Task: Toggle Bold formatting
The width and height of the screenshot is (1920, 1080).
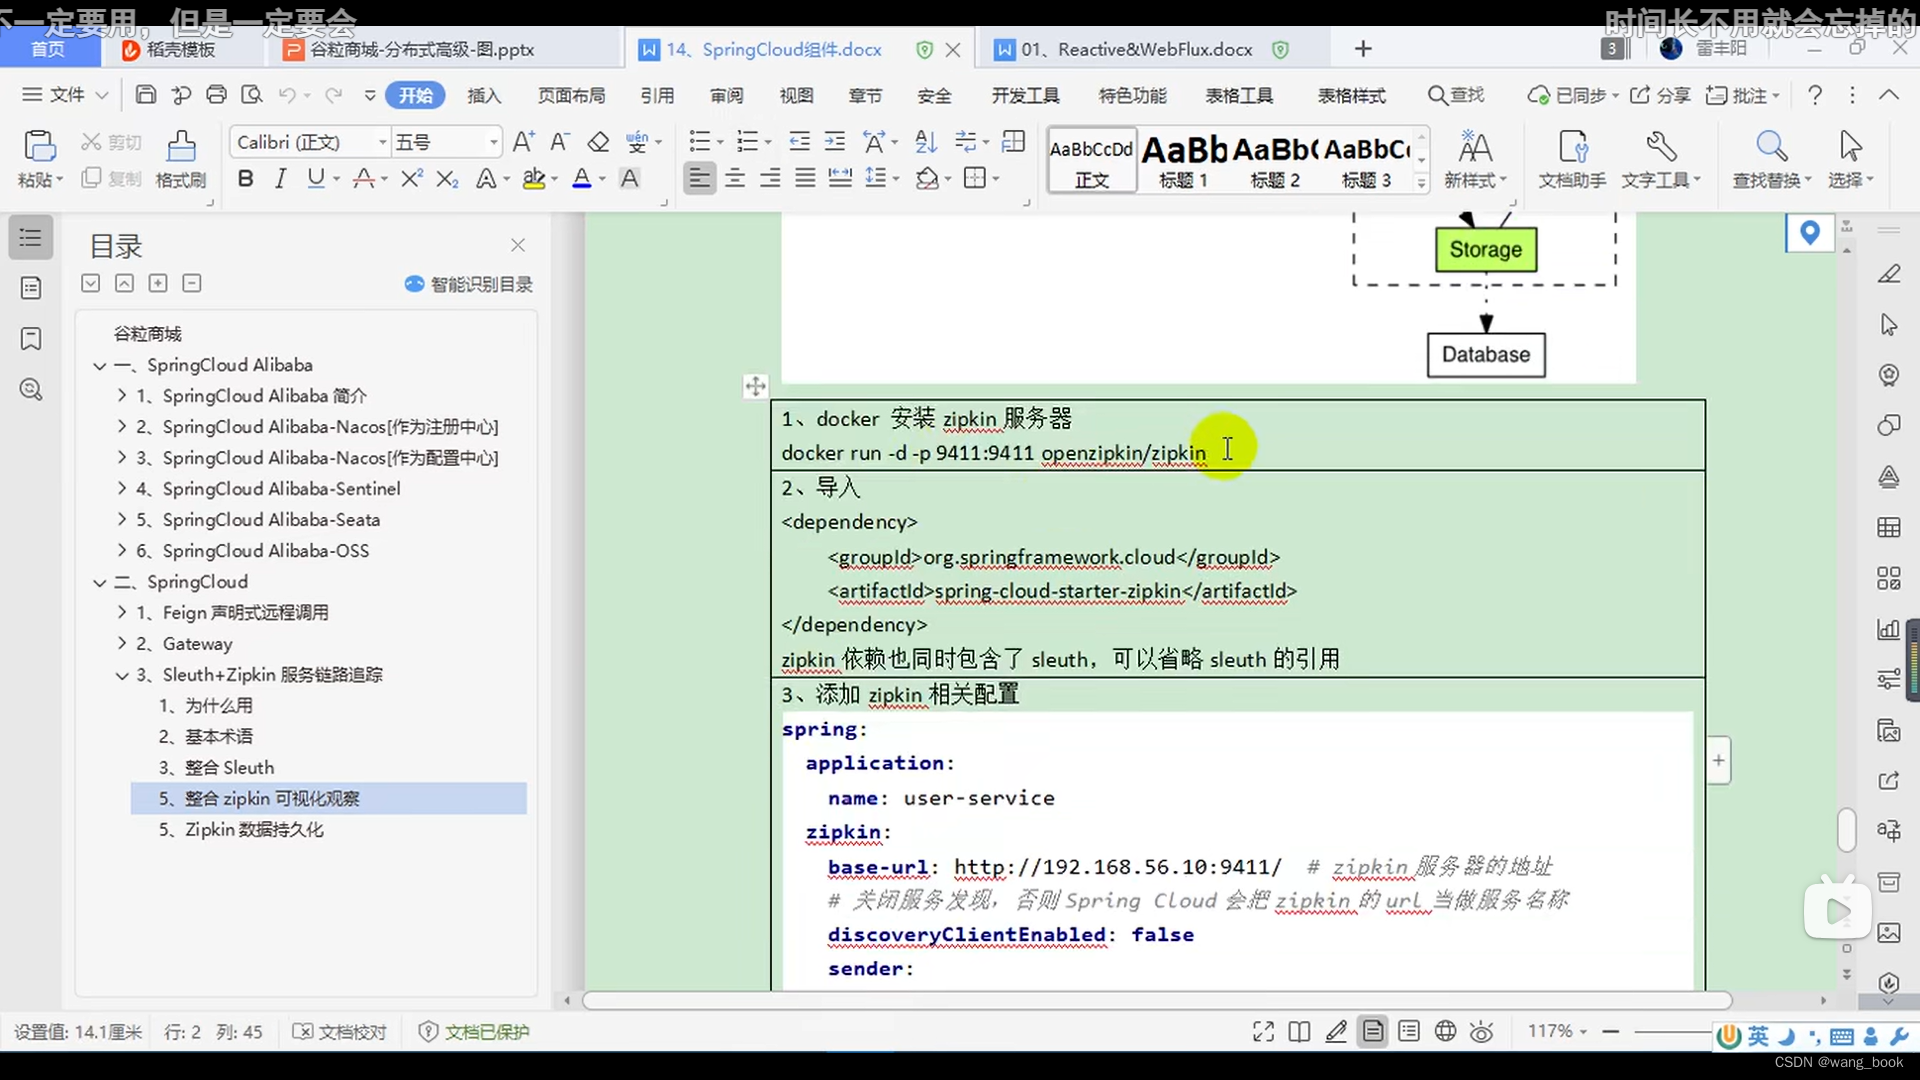Action: [x=245, y=178]
